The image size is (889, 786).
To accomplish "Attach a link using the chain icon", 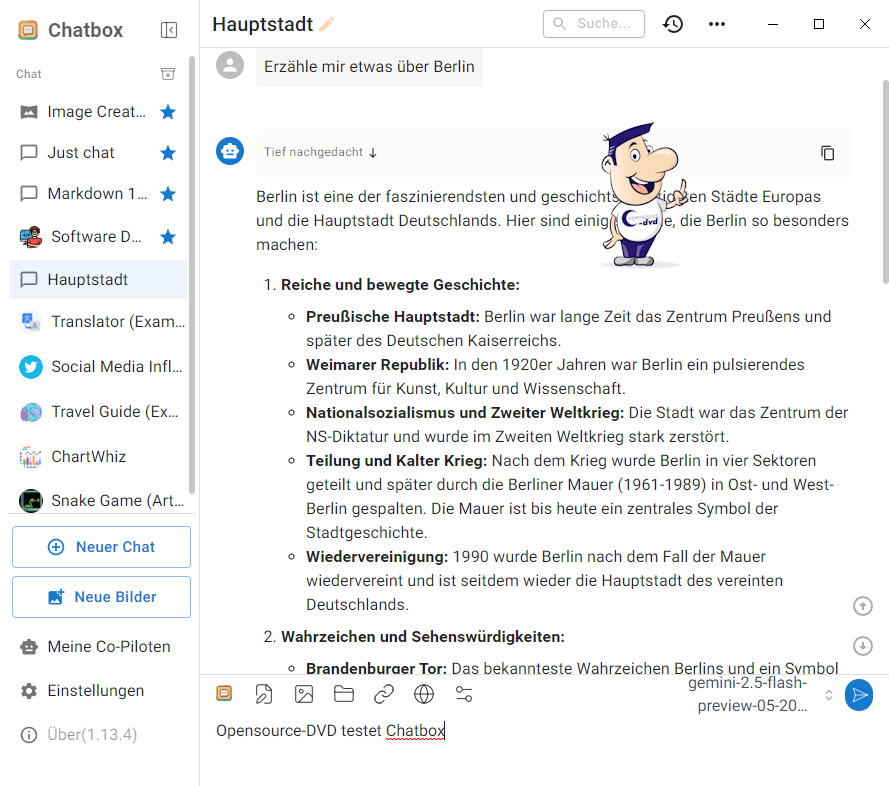I will pos(384,694).
